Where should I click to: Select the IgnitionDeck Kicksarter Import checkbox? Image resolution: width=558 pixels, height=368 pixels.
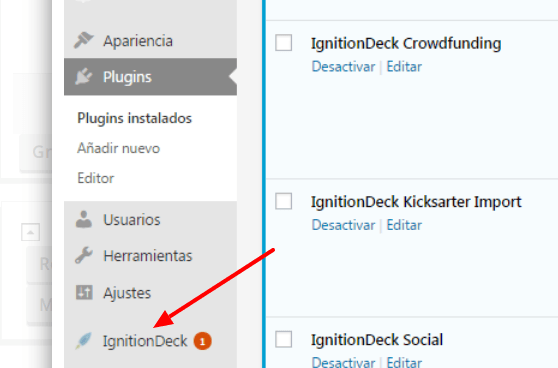tap(284, 201)
